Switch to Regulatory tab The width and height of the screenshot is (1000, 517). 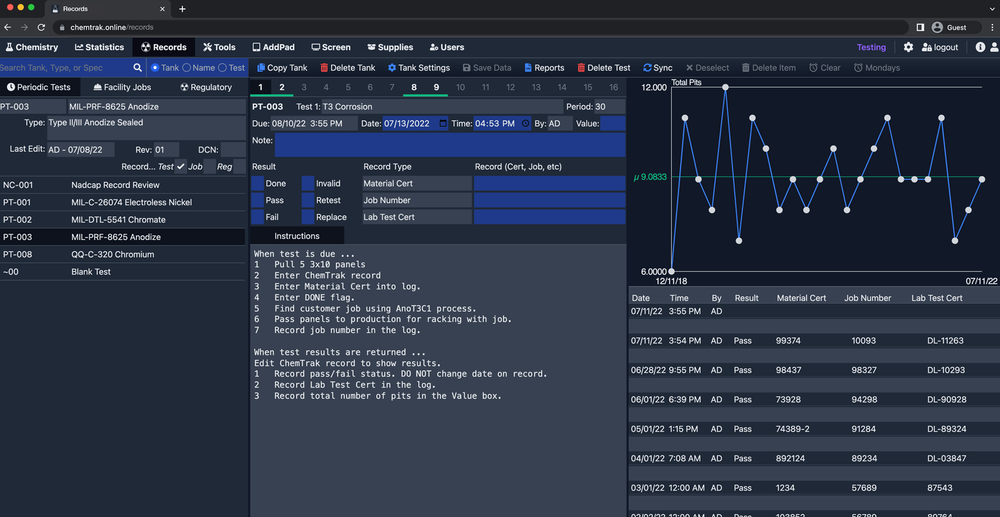(x=206, y=87)
